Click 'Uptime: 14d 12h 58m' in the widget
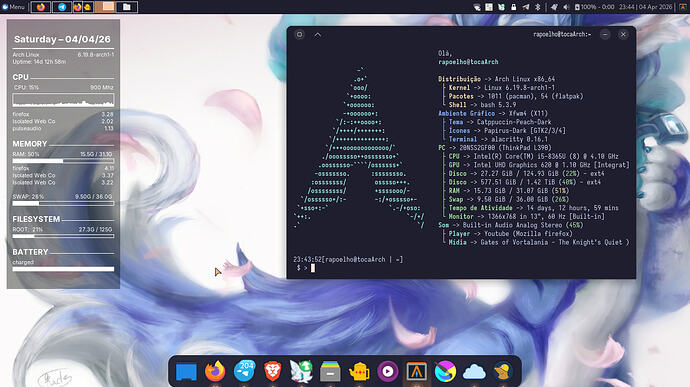 [39, 62]
